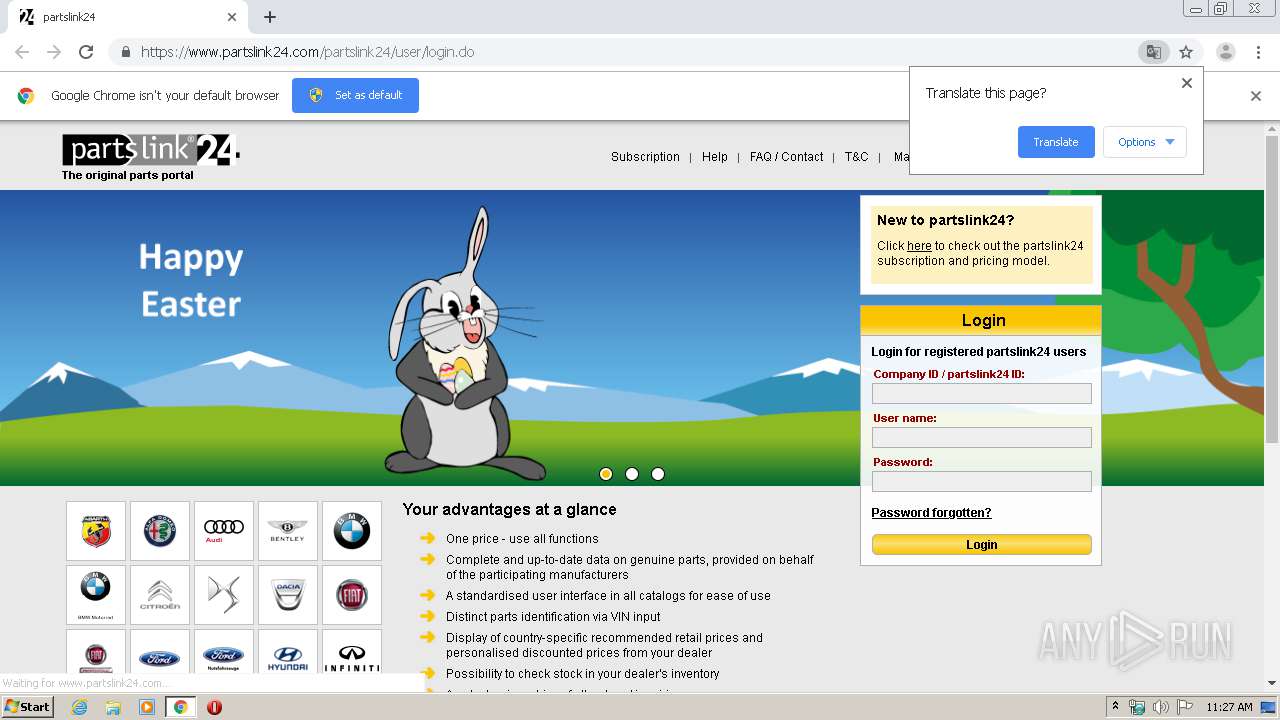
Task: Open the Hyundai brand catalog
Action: [x=288, y=652]
